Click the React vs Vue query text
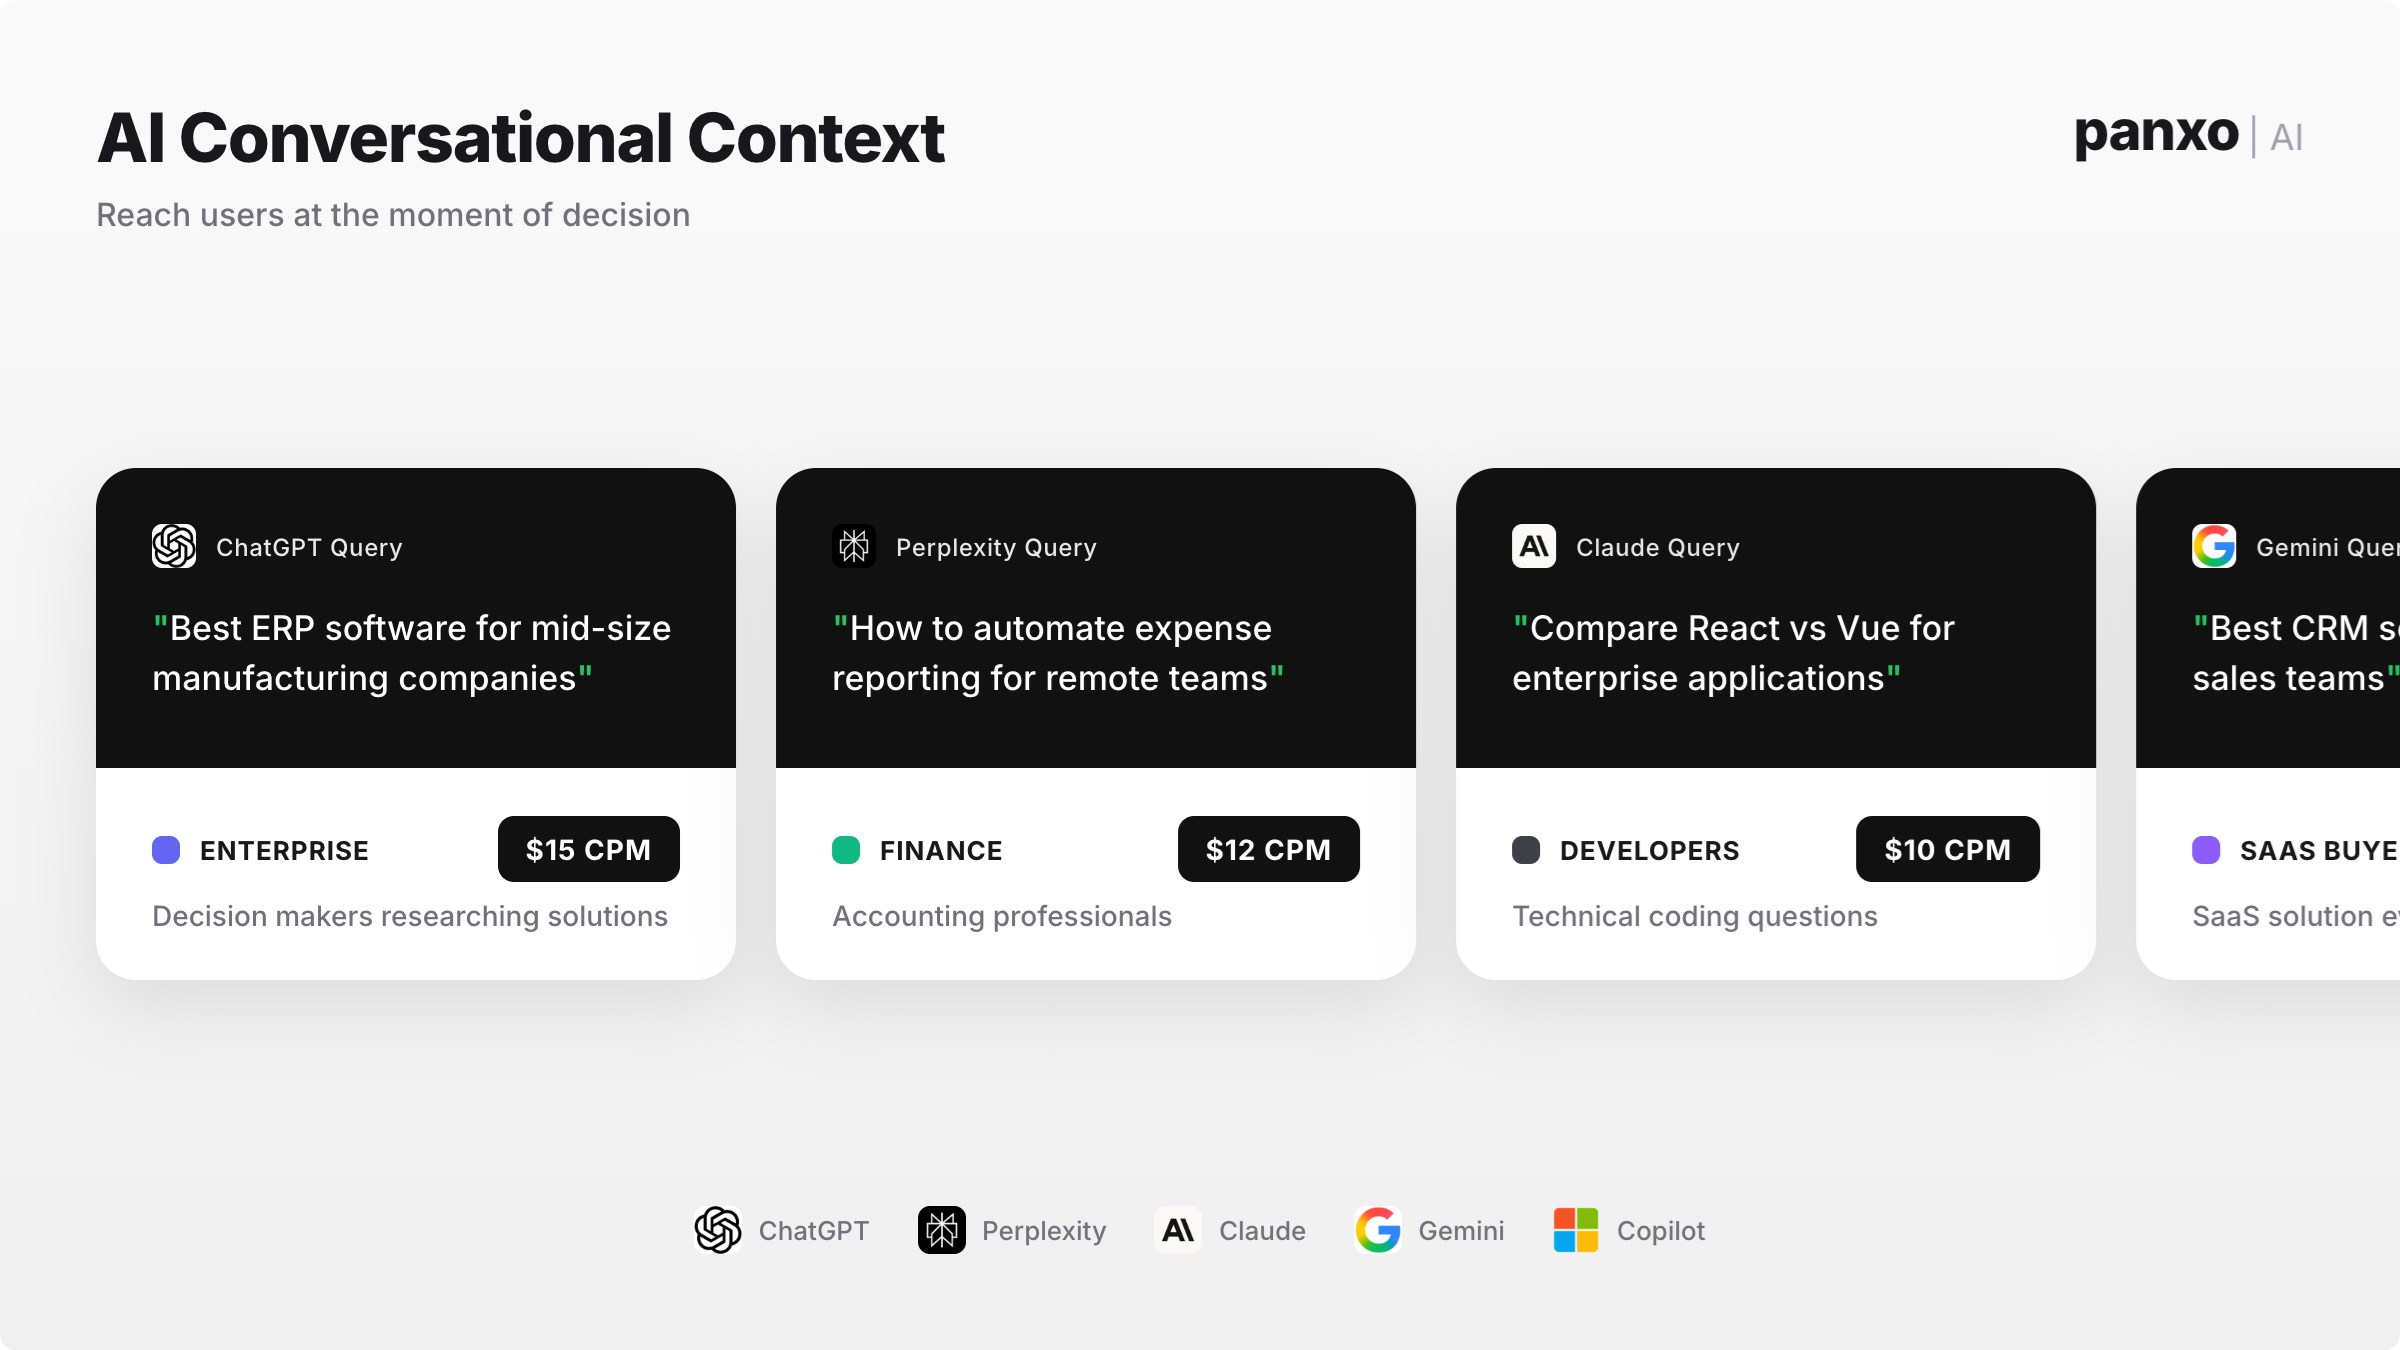This screenshot has height=1350, width=2400. click(1733, 653)
